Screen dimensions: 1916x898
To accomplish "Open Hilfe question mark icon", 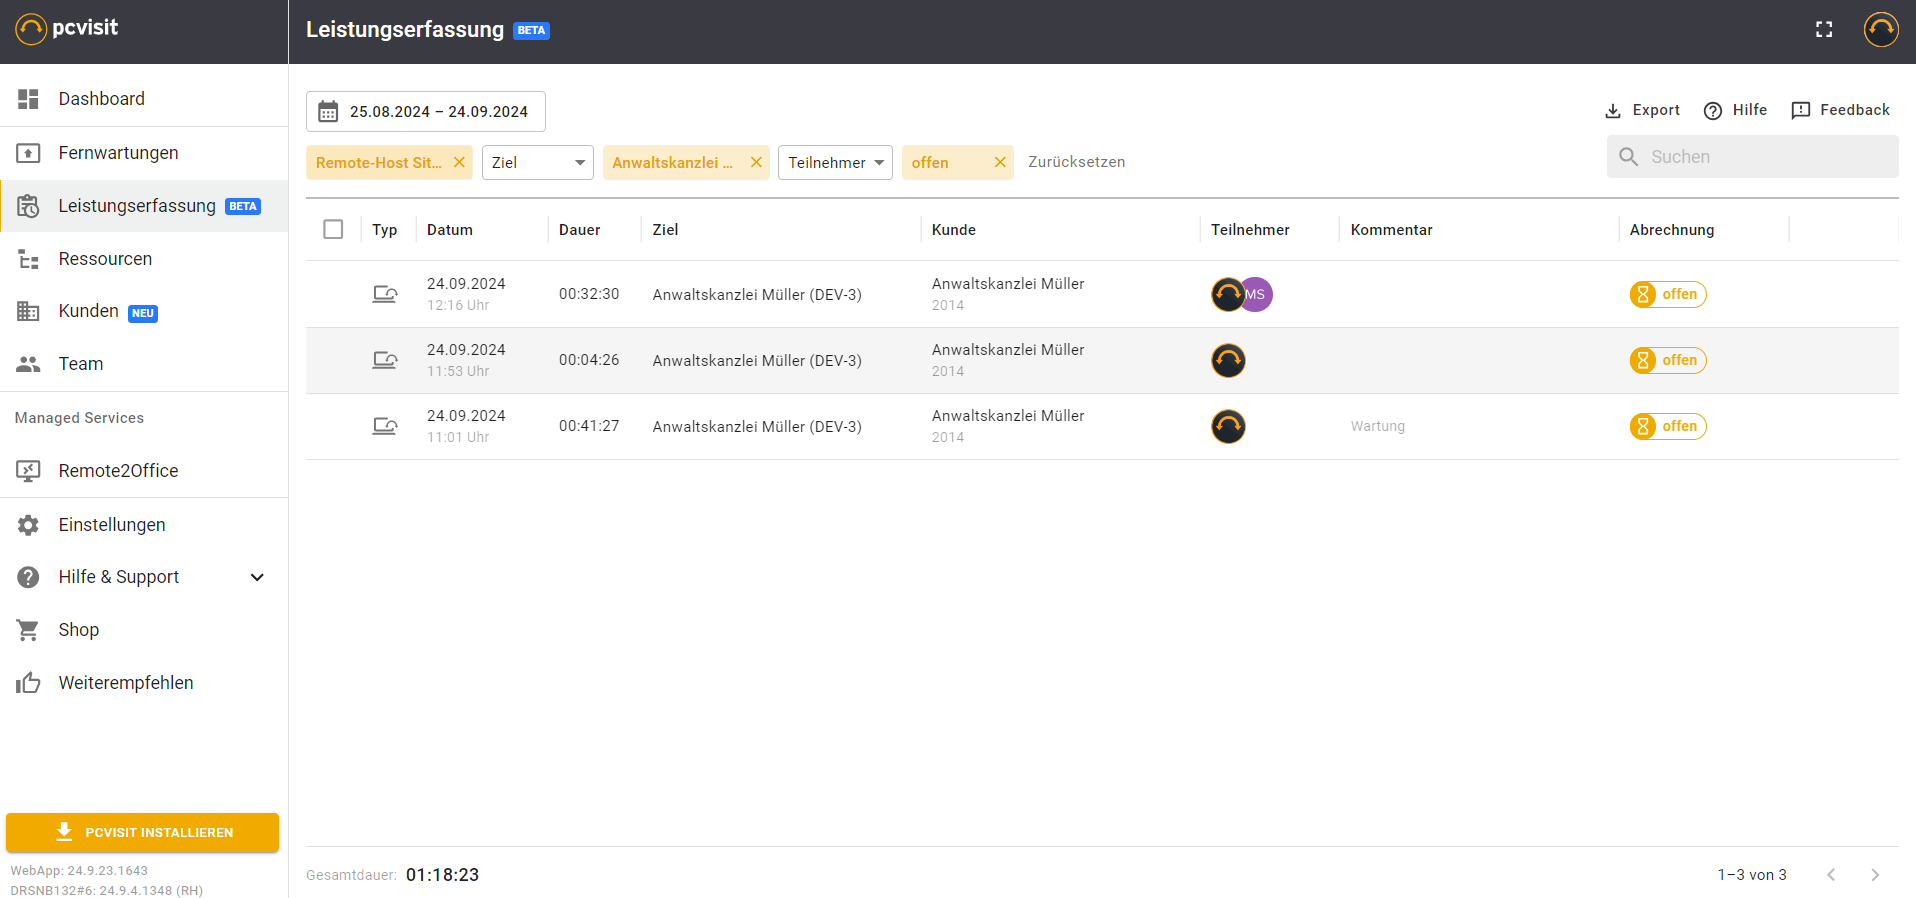I will (x=1713, y=111).
